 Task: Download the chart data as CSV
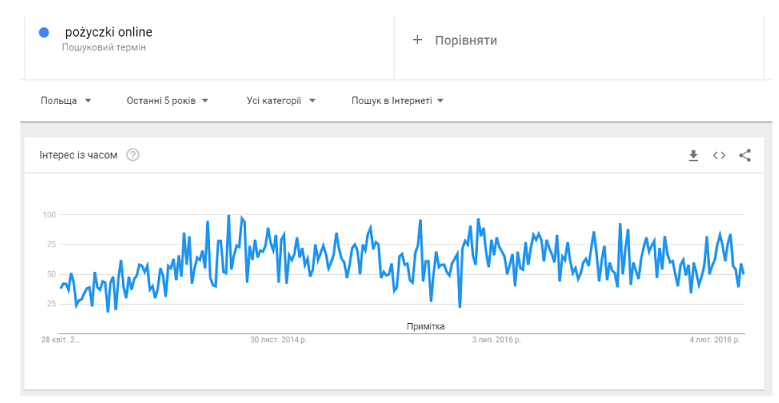coord(693,155)
